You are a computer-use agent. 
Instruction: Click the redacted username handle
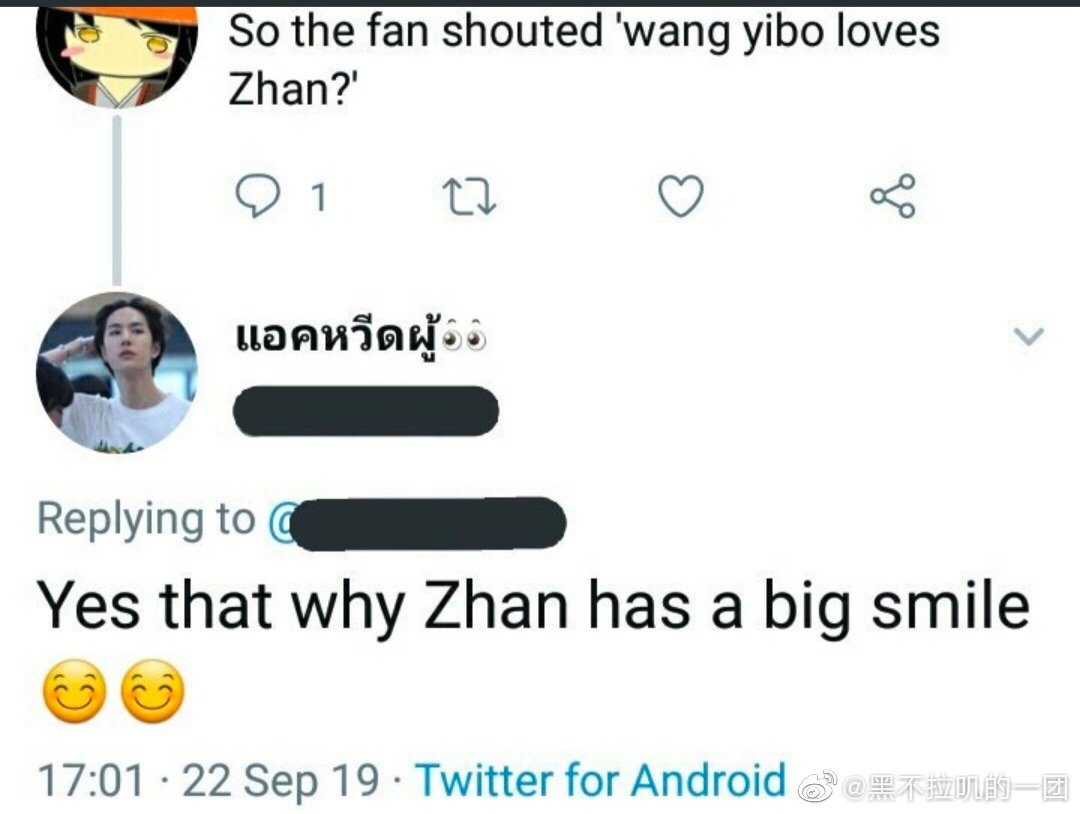(366, 411)
